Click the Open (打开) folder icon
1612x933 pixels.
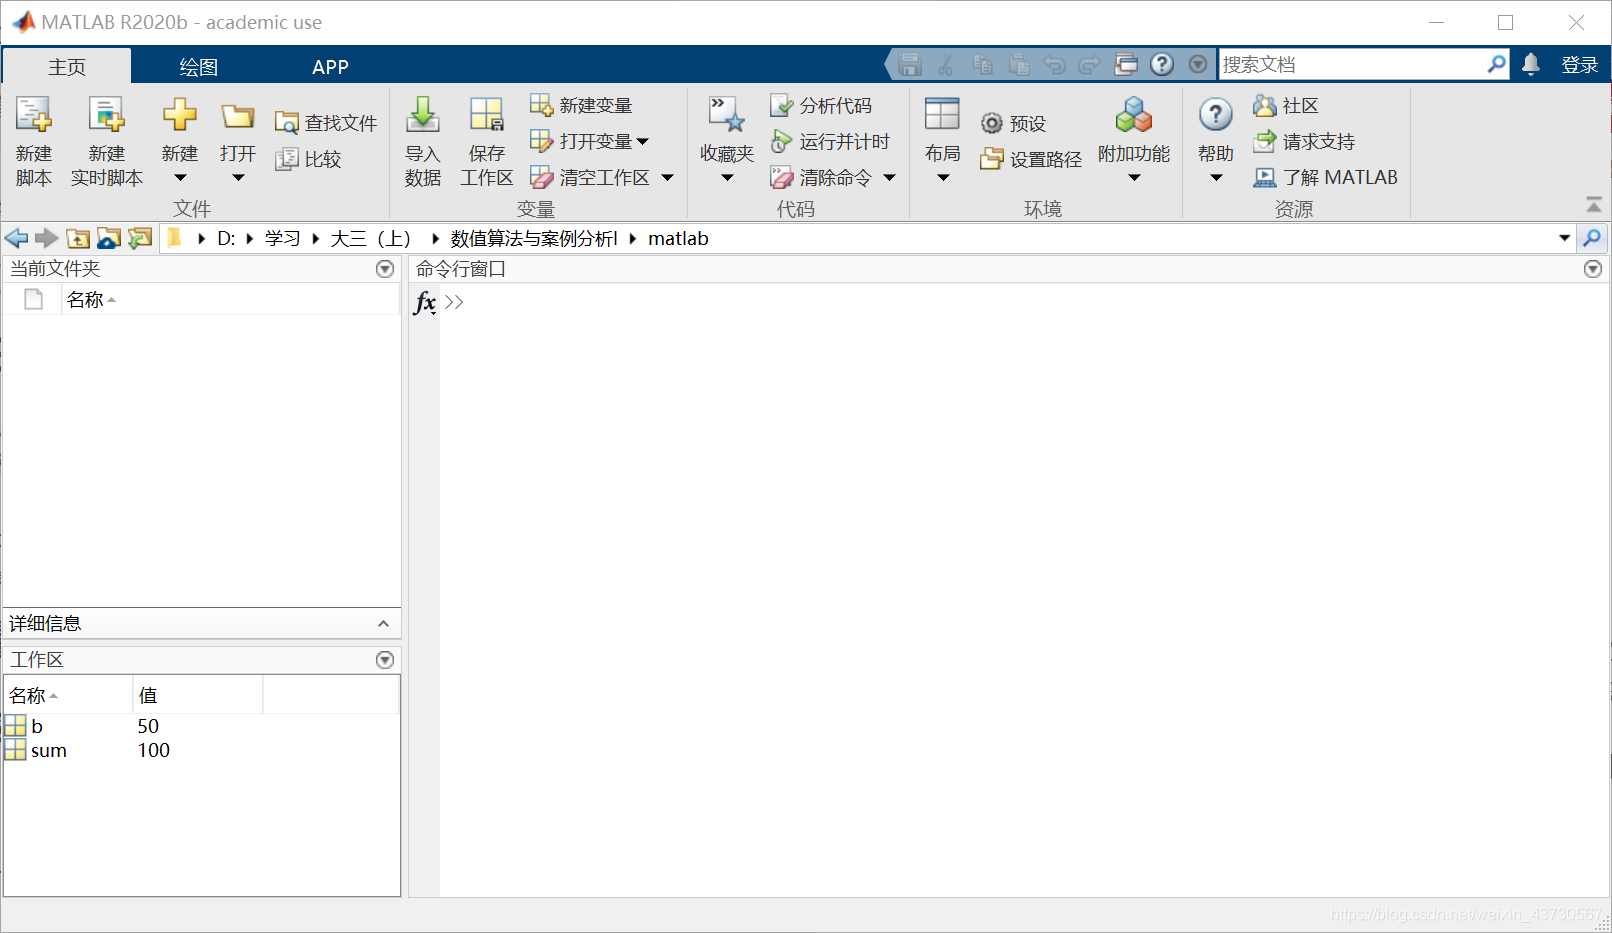click(x=238, y=117)
